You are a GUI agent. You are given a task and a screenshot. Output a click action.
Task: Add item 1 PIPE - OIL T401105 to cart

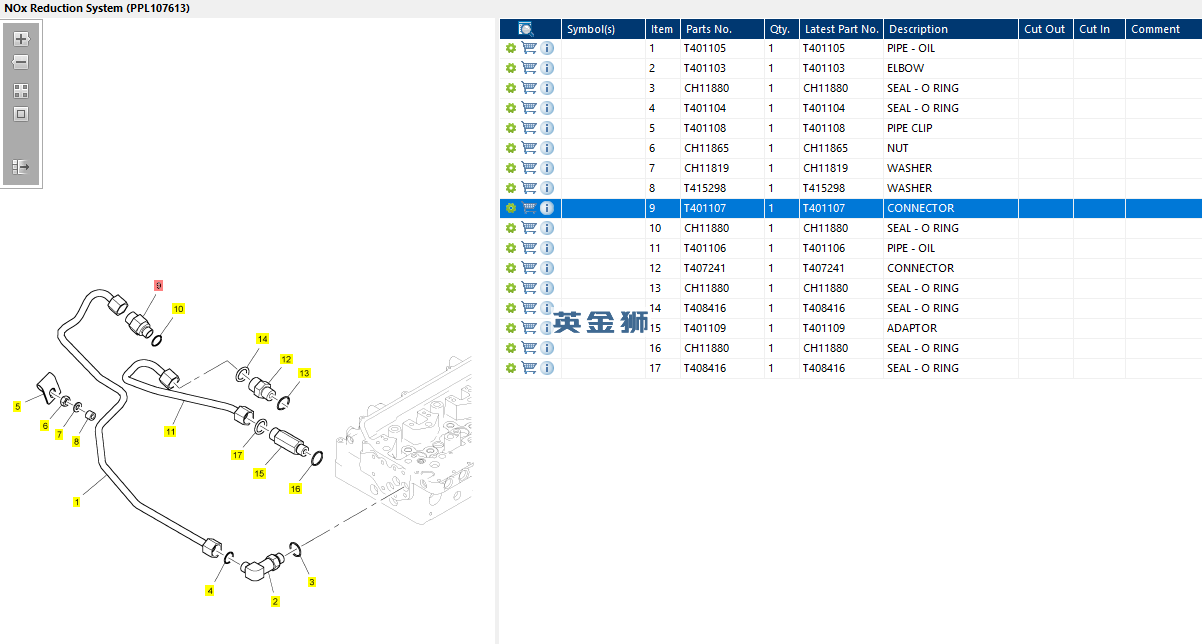click(529, 48)
